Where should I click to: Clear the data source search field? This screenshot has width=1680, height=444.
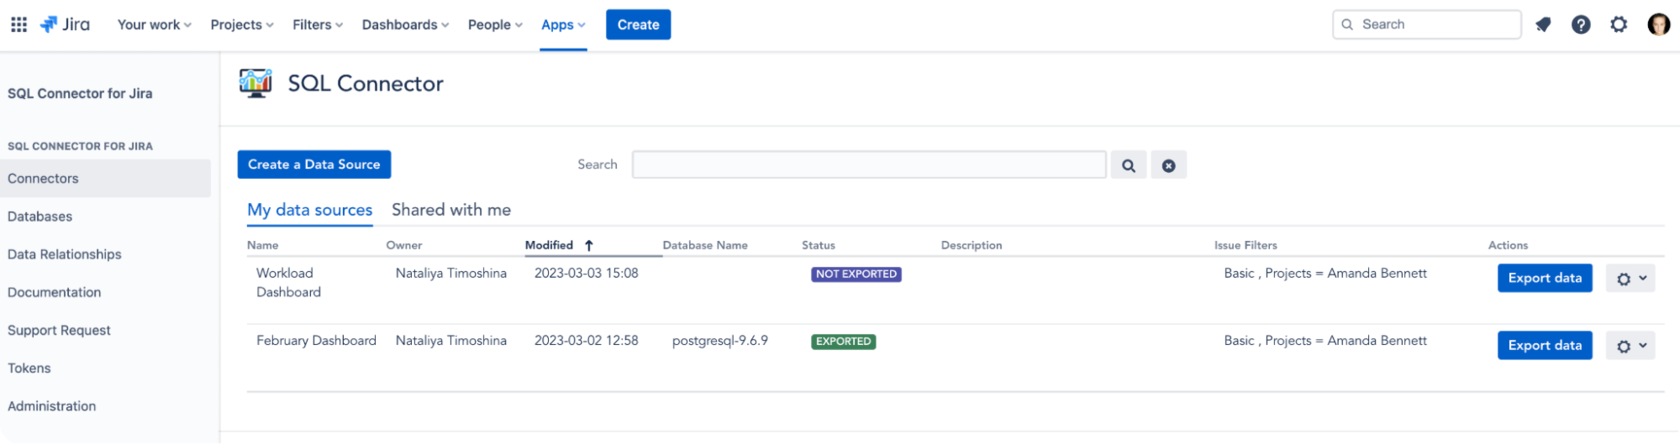(x=1168, y=166)
